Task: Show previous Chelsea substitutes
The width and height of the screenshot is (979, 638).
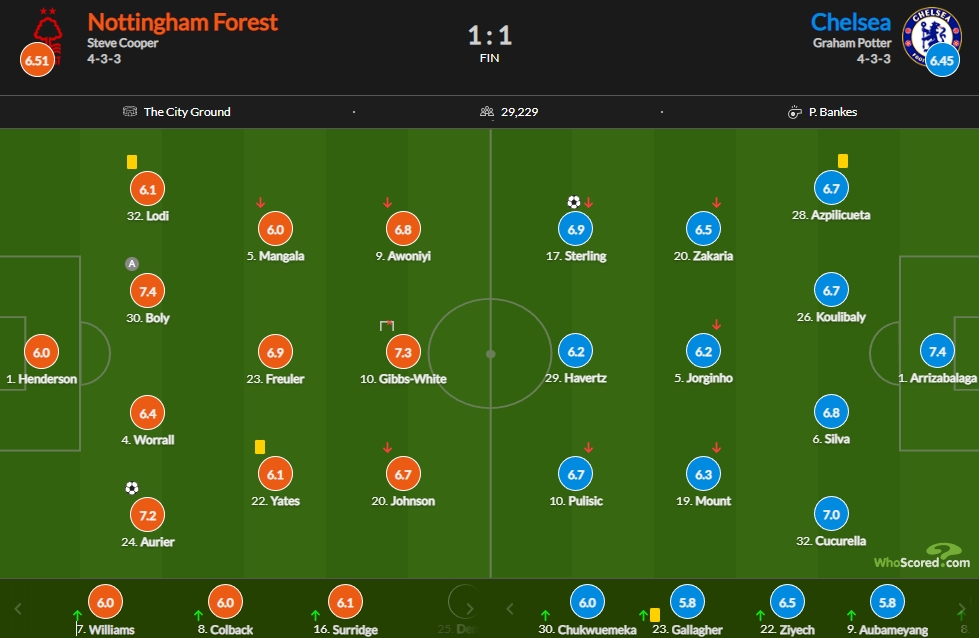Action: pos(509,608)
